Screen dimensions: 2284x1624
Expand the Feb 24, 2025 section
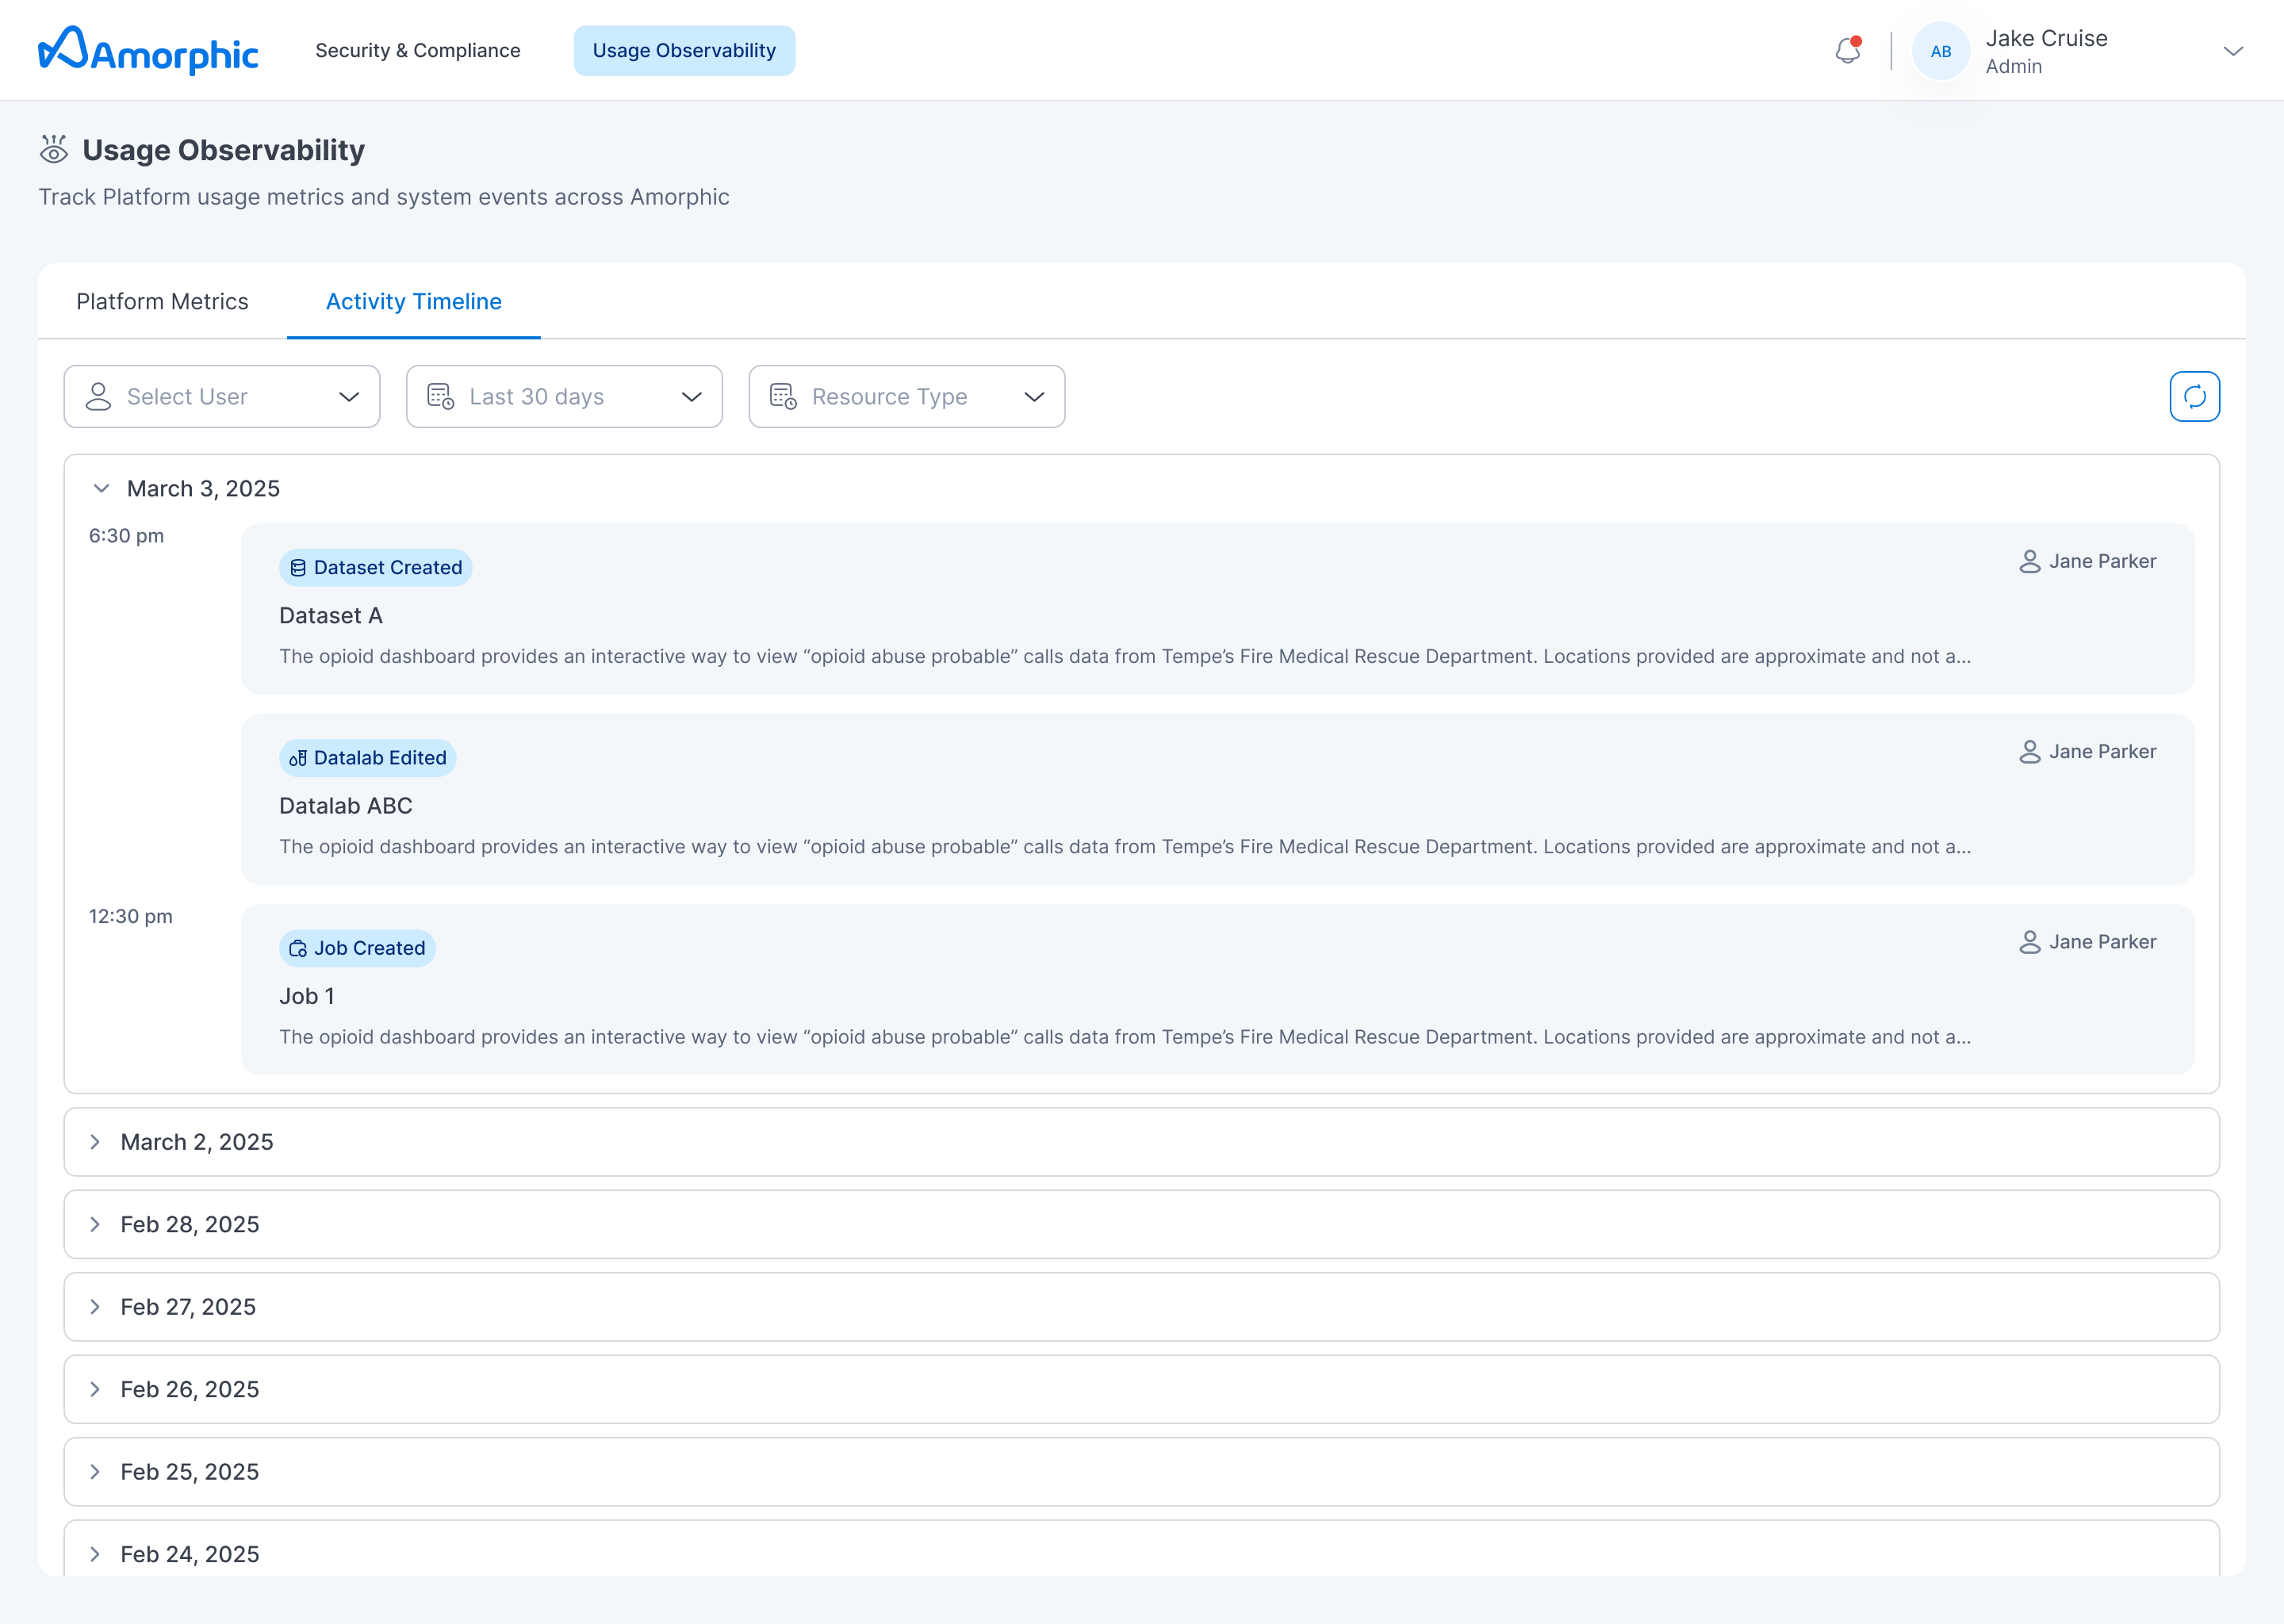pos(95,1555)
